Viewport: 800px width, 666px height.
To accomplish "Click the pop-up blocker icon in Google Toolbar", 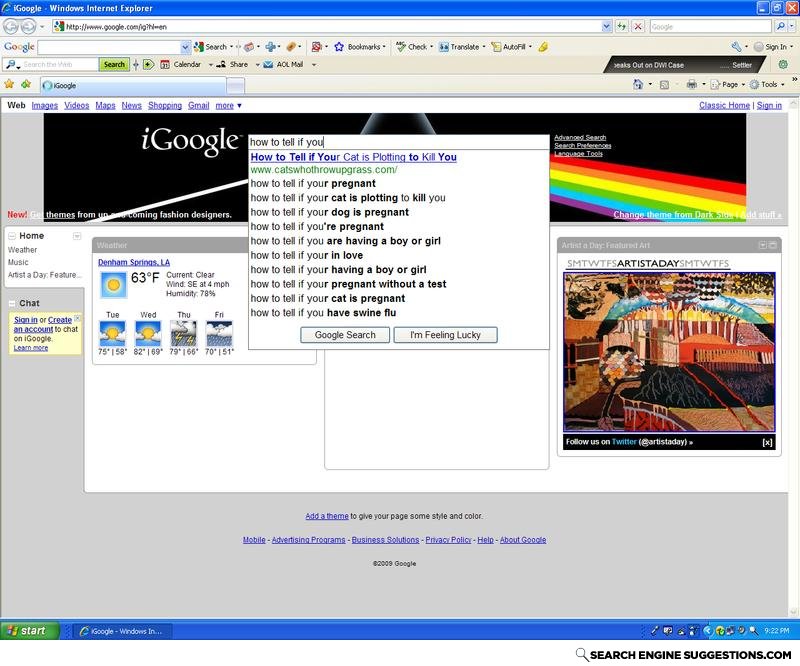I will pos(317,47).
